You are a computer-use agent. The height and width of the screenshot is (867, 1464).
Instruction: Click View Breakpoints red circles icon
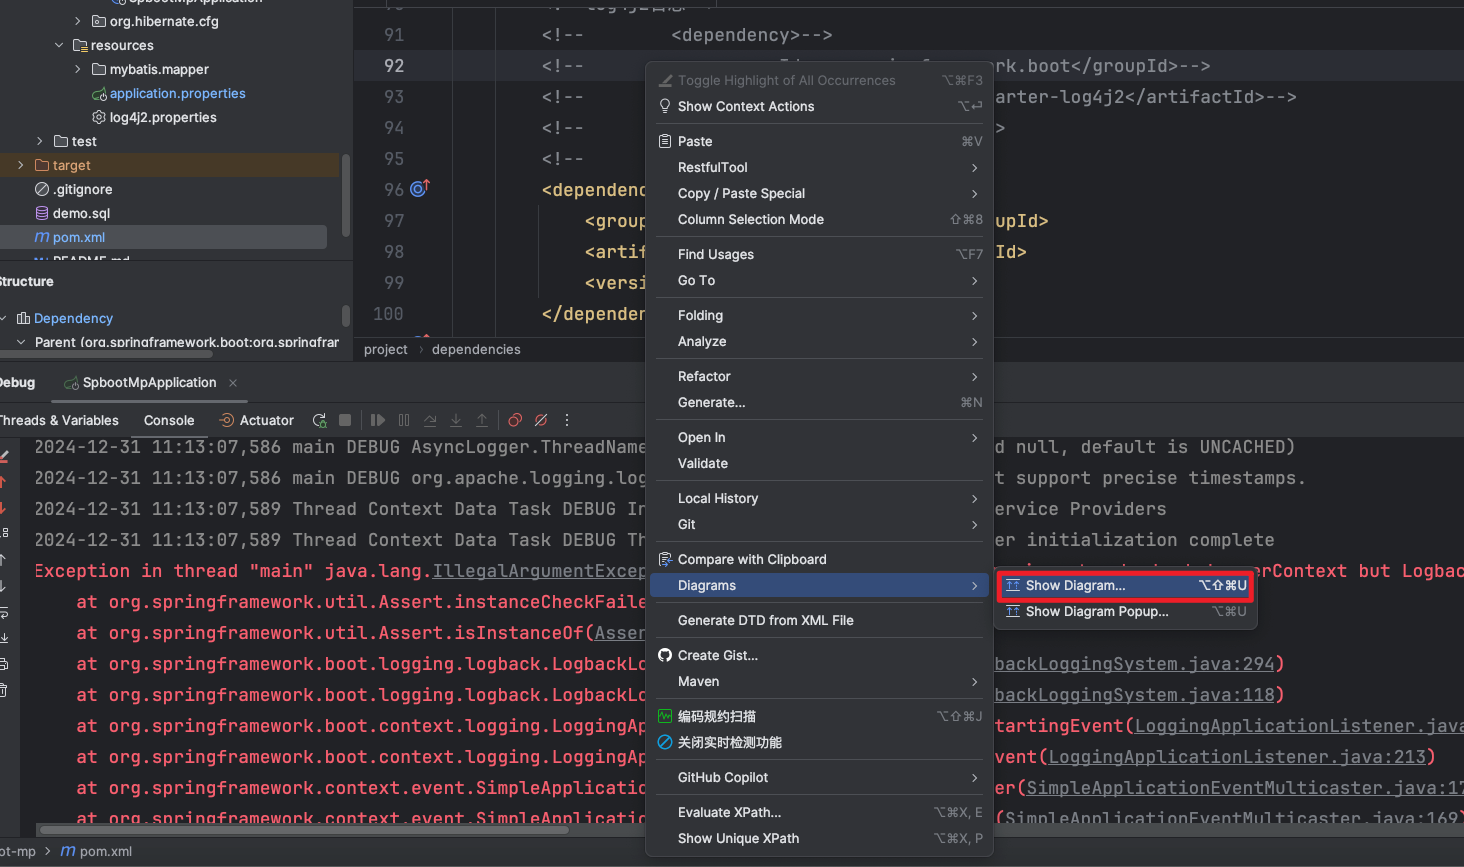[515, 421]
